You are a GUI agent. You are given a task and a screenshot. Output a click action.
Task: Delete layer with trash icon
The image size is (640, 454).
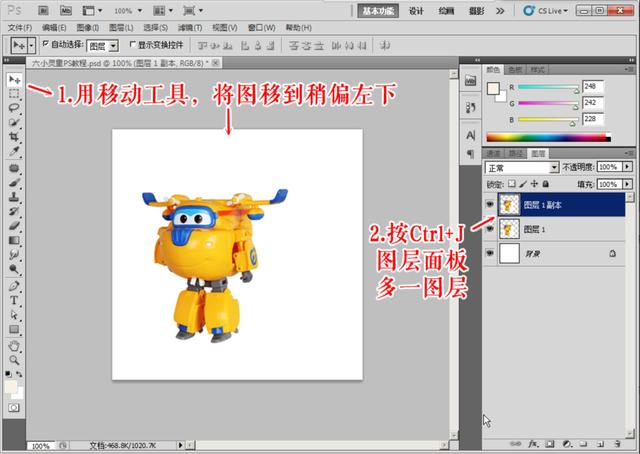618,443
